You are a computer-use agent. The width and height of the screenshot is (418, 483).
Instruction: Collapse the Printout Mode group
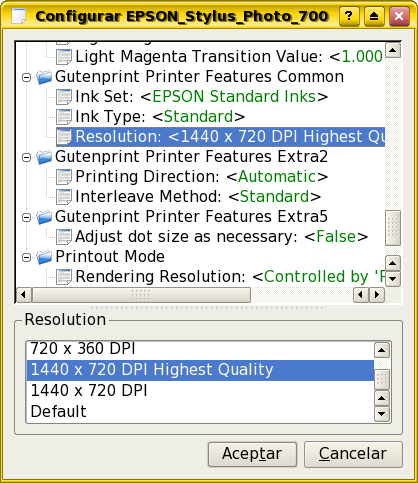[27, 257]
